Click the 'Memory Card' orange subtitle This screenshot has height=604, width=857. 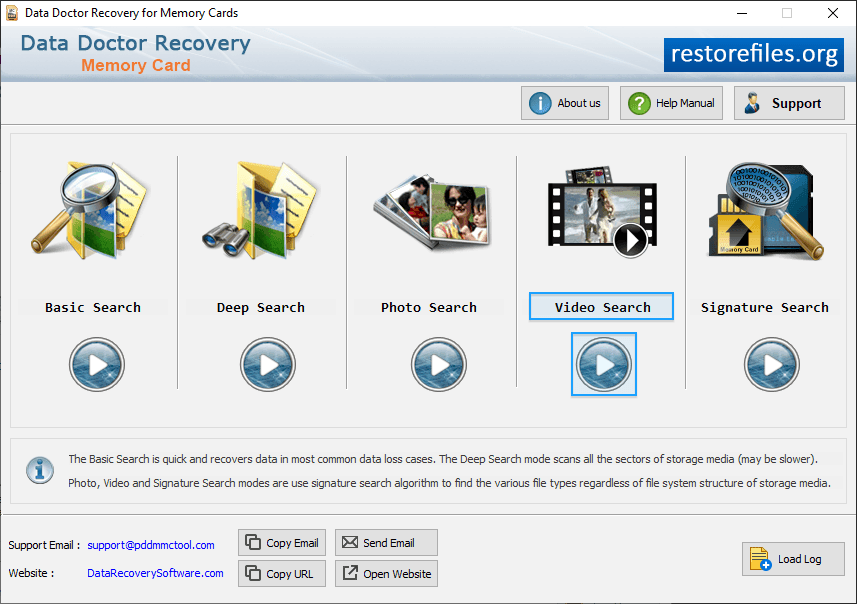(x=136, y=65)
